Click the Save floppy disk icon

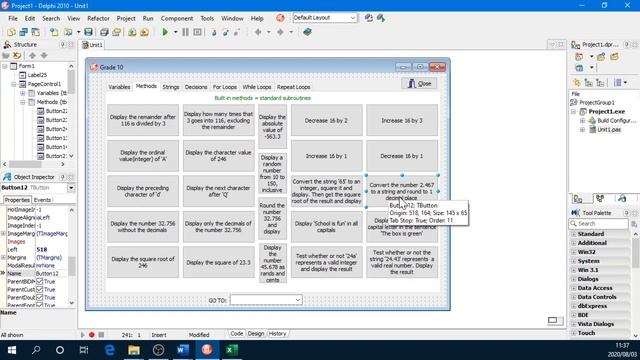coord(88,32)
